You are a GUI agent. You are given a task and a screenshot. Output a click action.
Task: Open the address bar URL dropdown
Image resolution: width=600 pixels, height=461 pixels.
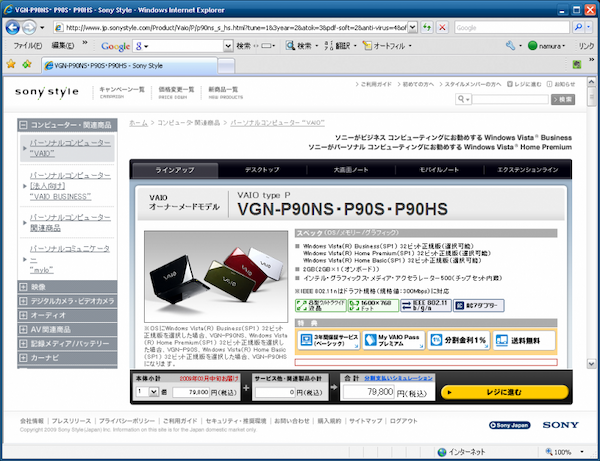[412, 27]
